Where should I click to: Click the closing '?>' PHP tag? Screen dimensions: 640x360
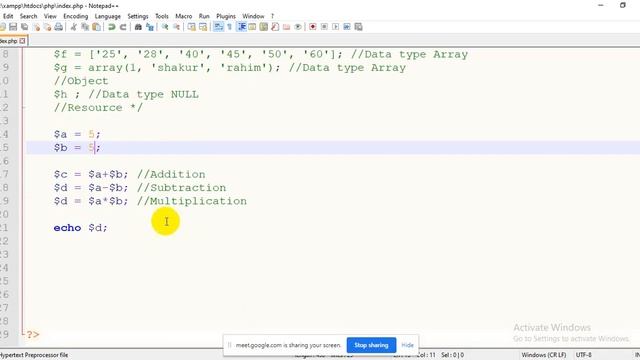click(x=33, y=335)
